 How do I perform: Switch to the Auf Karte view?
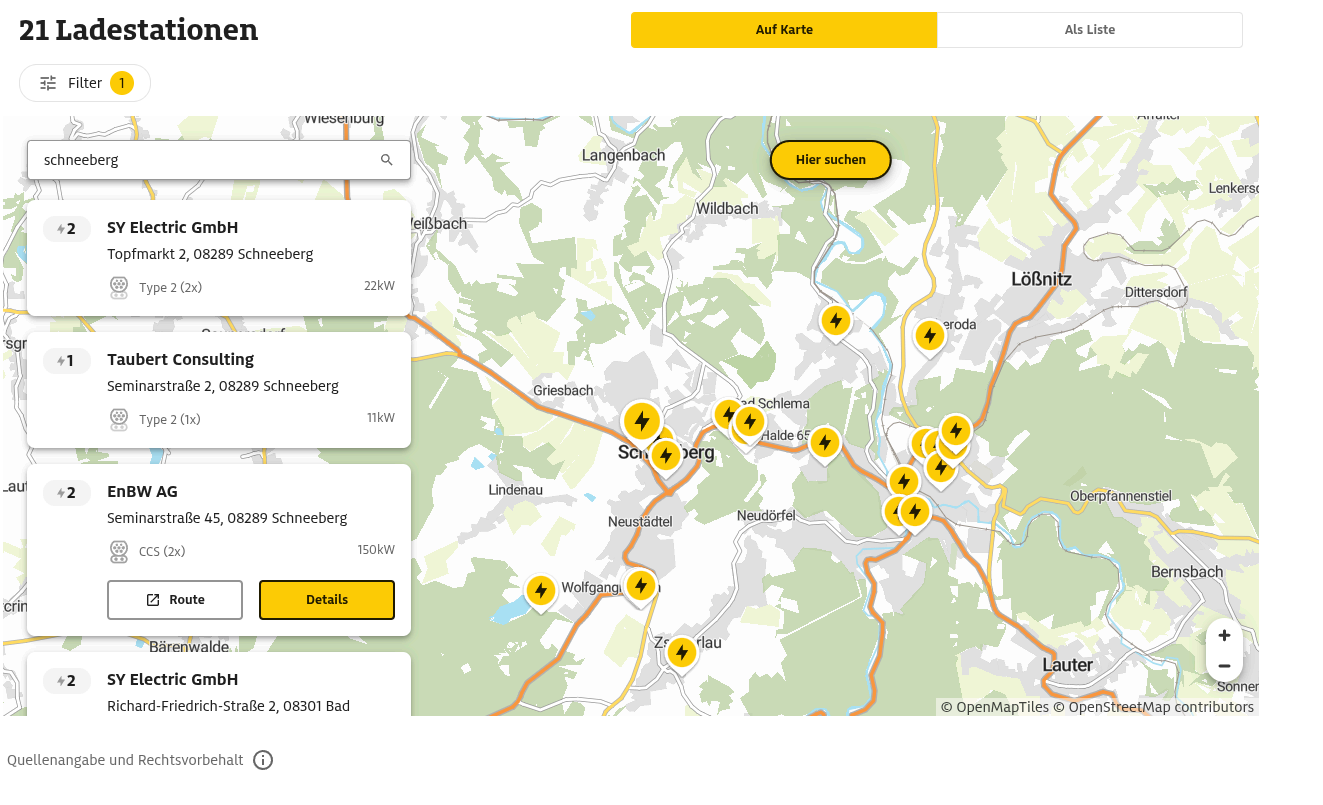784,30
